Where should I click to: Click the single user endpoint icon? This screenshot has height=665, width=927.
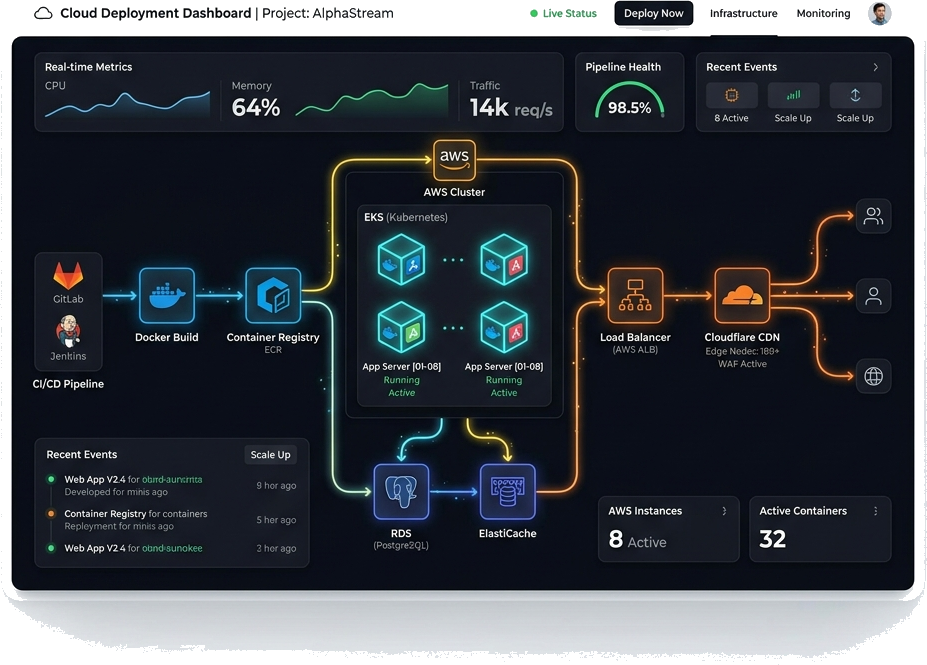(873, 296)
